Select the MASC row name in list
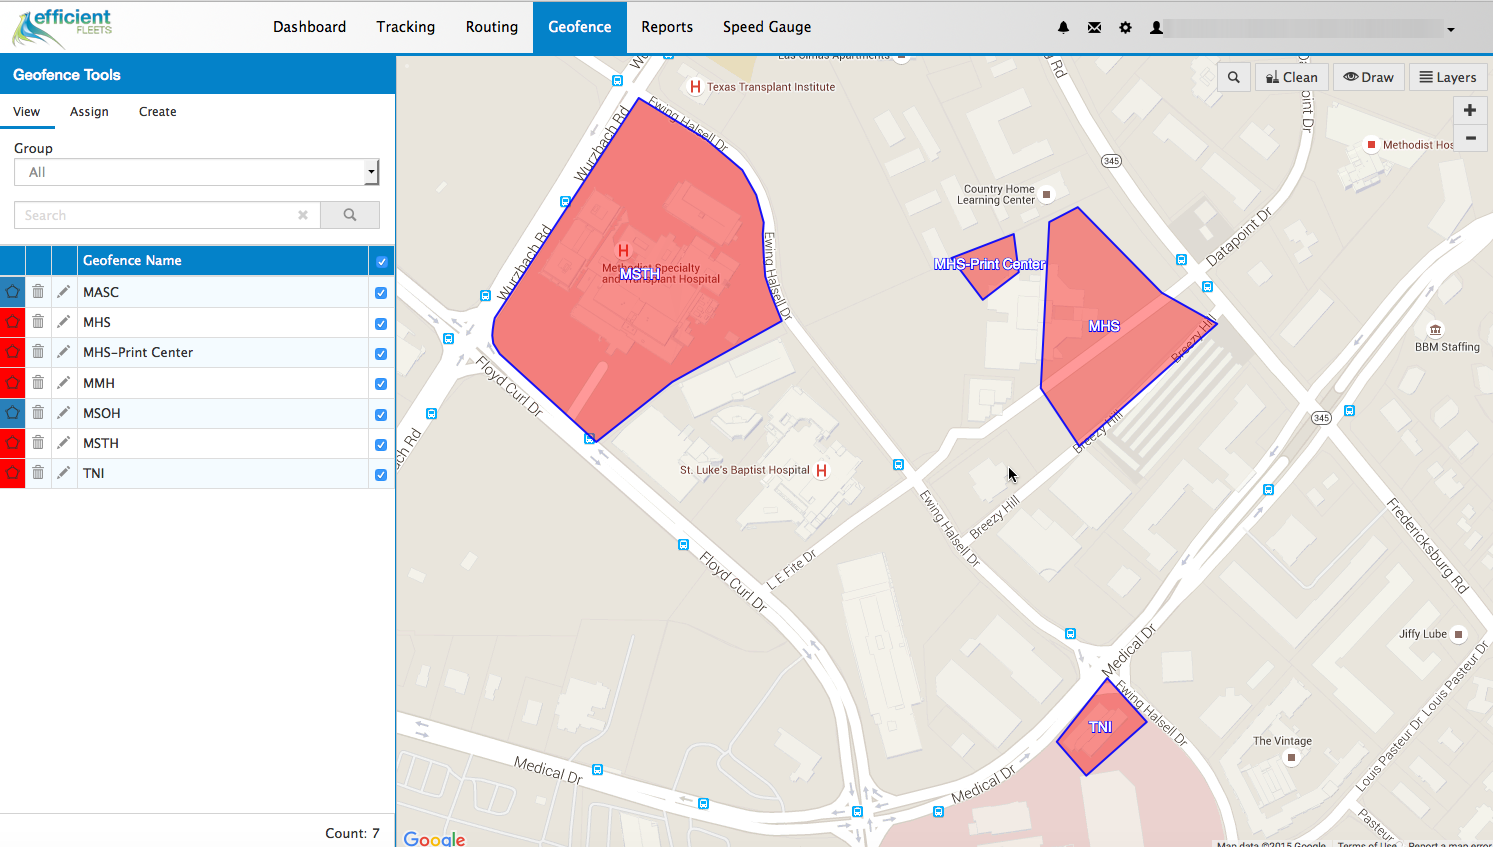This screenshot has height=847, width=1493. pos(101,292)
